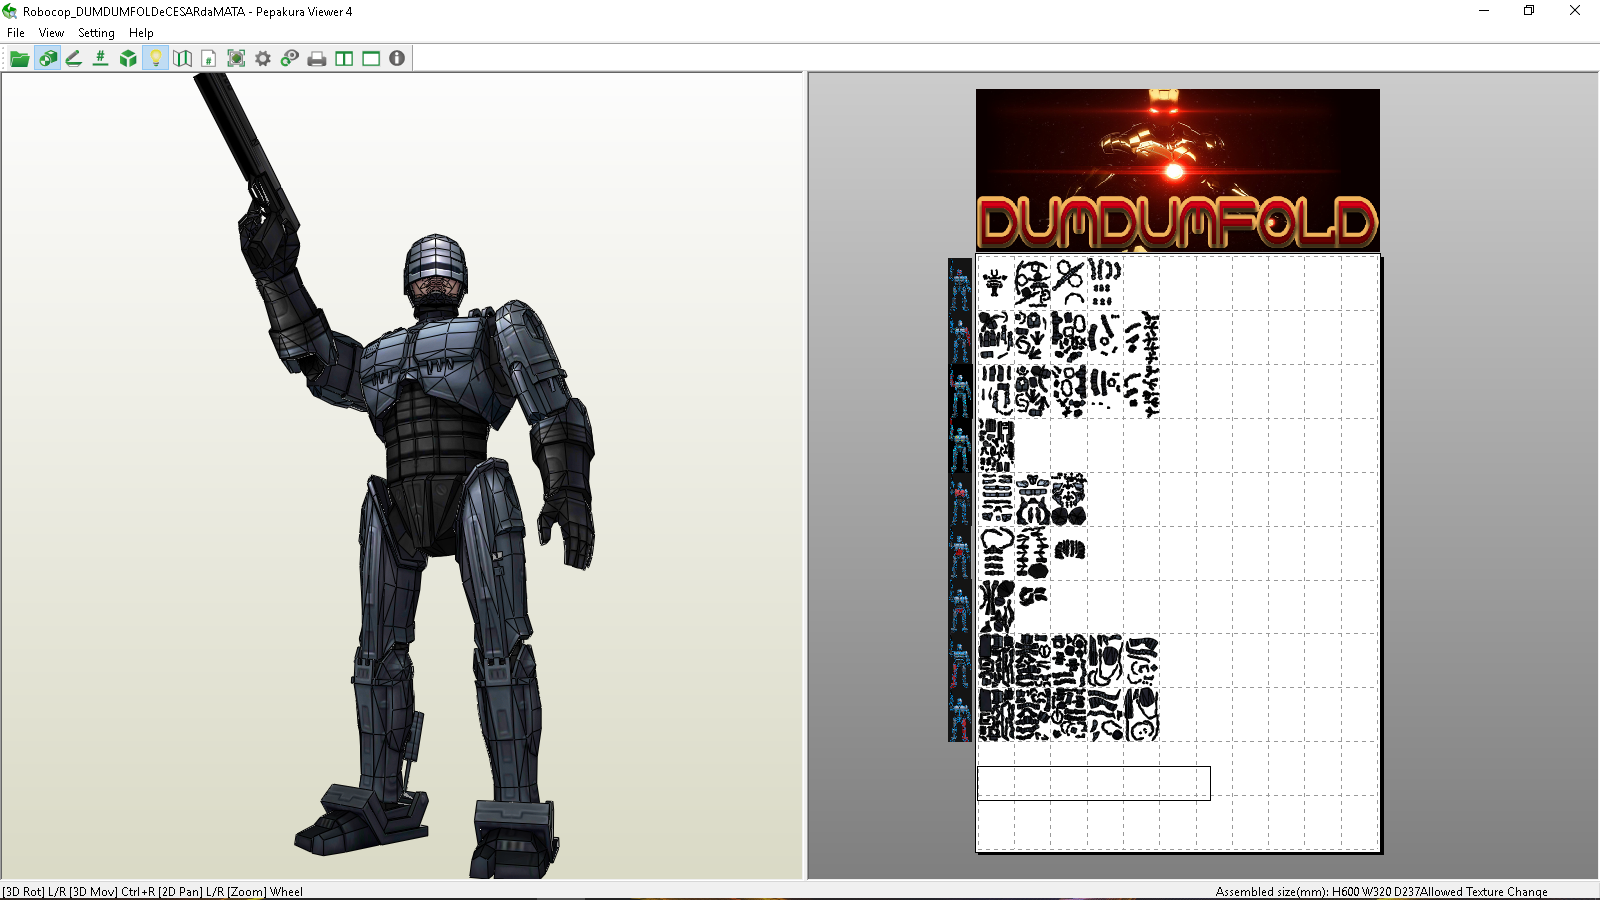The image size is (1600, 900).
Task: Click the topmost Robocop thumbnail in the strip
Action: [960, 284]
